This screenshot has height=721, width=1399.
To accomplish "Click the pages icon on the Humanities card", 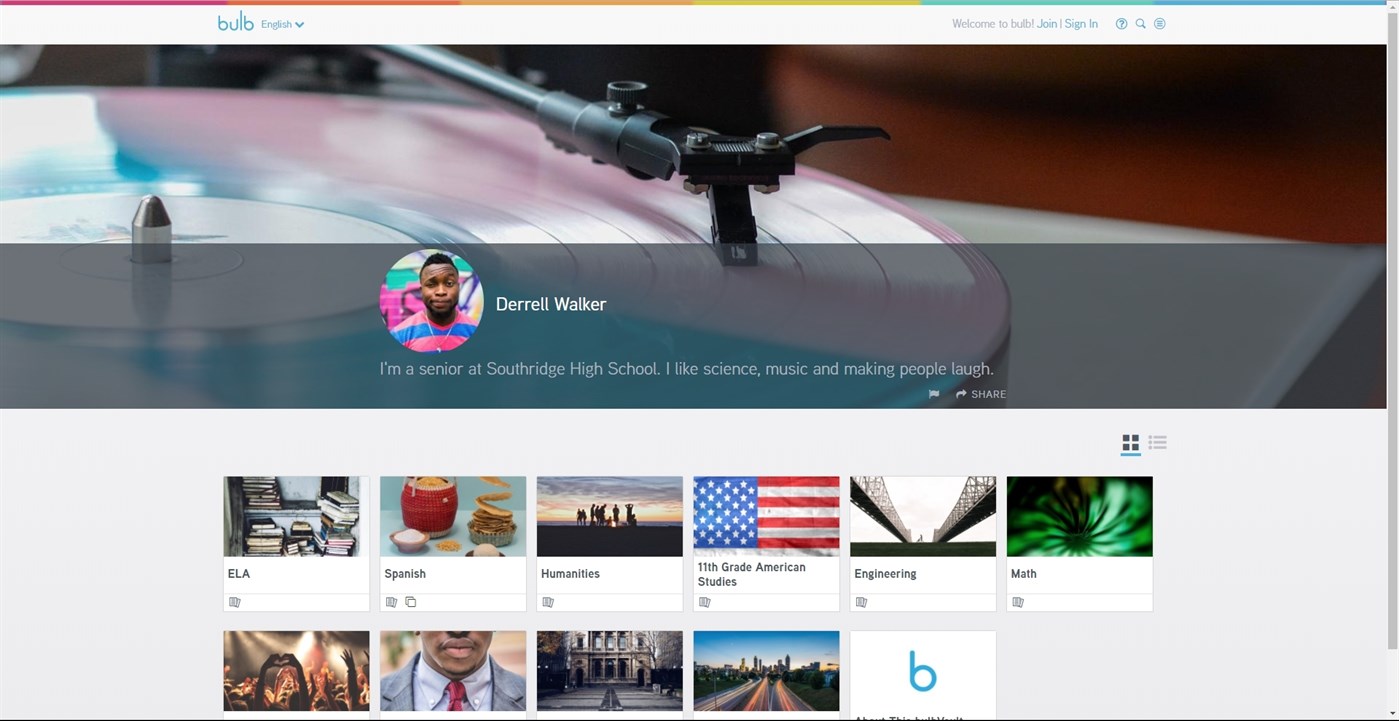I will (x=548, y=601).
